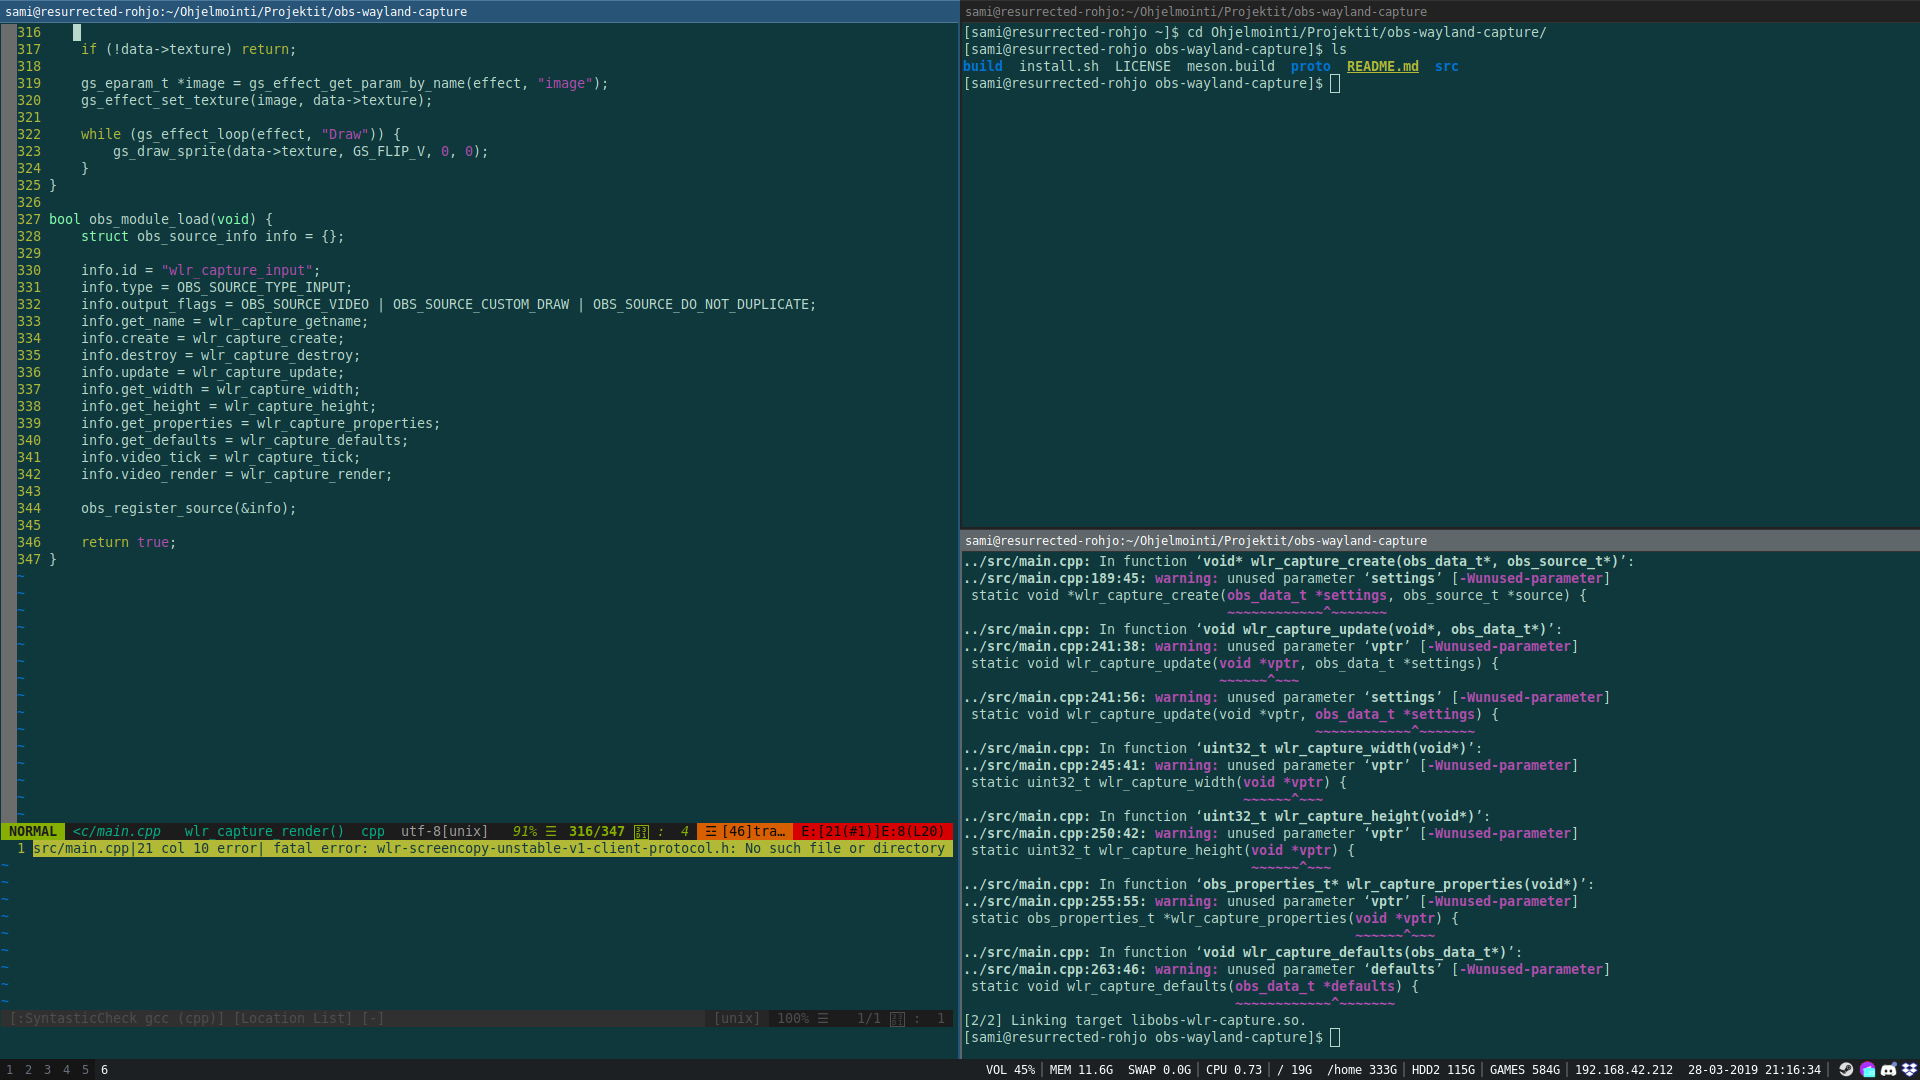Select workspace 3 in the status bar
Screen dimensions: 1920x1080
46,1069
